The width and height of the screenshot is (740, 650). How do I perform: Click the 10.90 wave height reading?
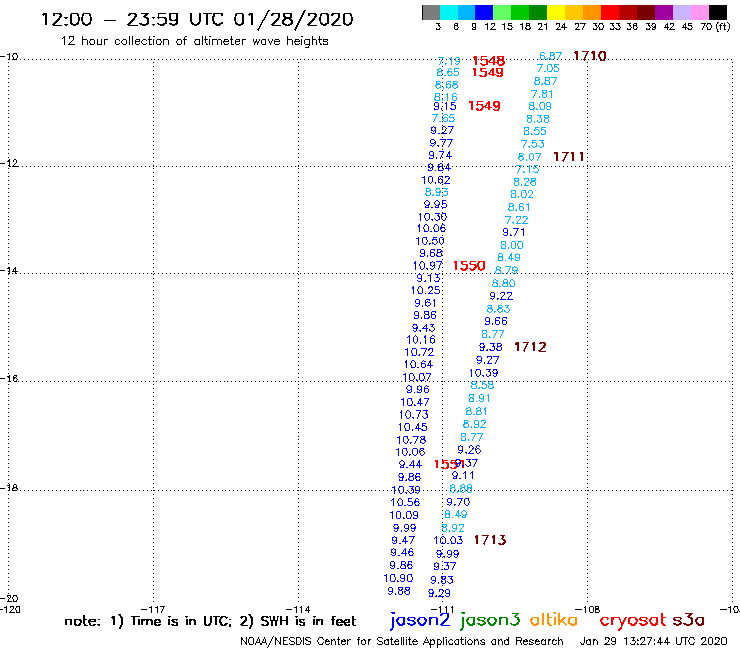[x=398, y=578]
